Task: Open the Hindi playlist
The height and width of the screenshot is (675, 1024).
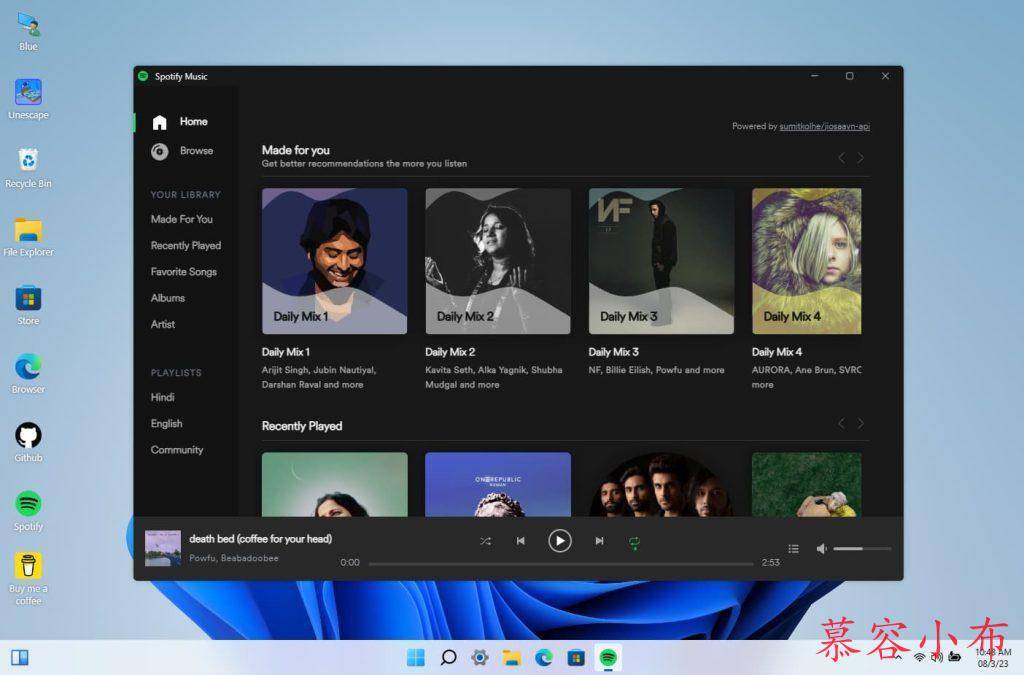Action: point(163,398)
